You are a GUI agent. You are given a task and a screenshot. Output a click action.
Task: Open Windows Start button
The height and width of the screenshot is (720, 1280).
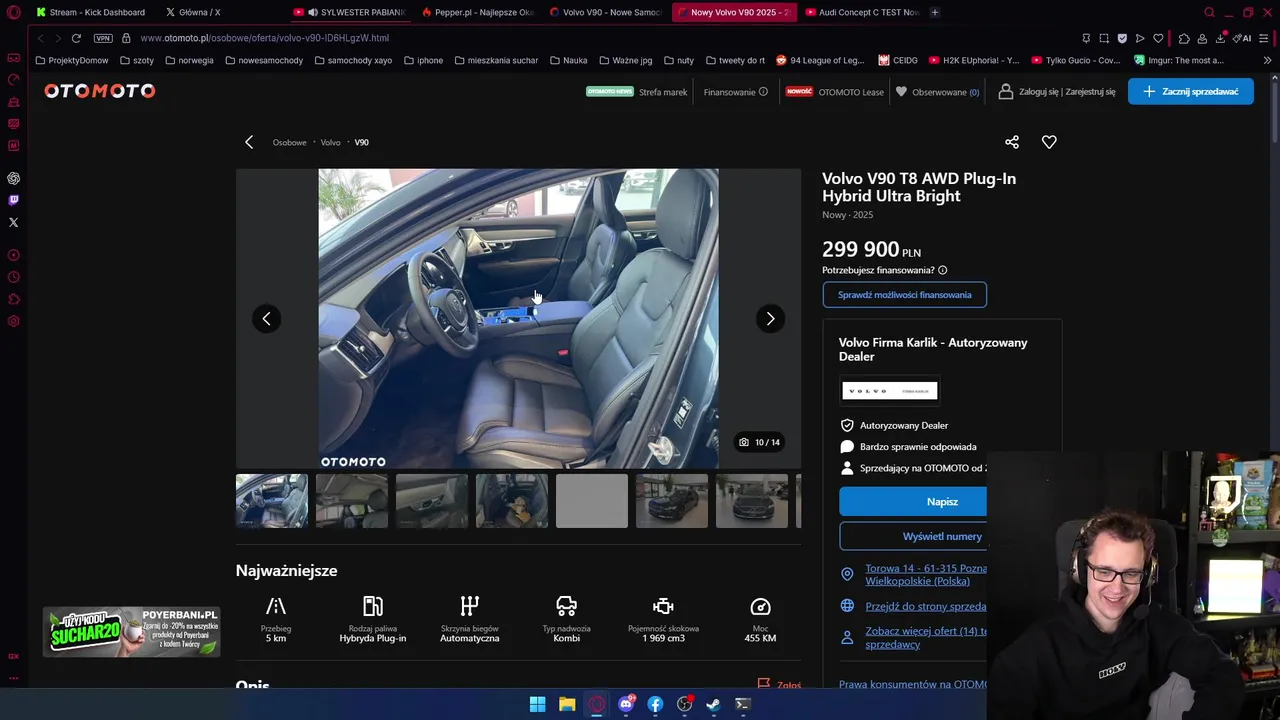click(537, 704)
